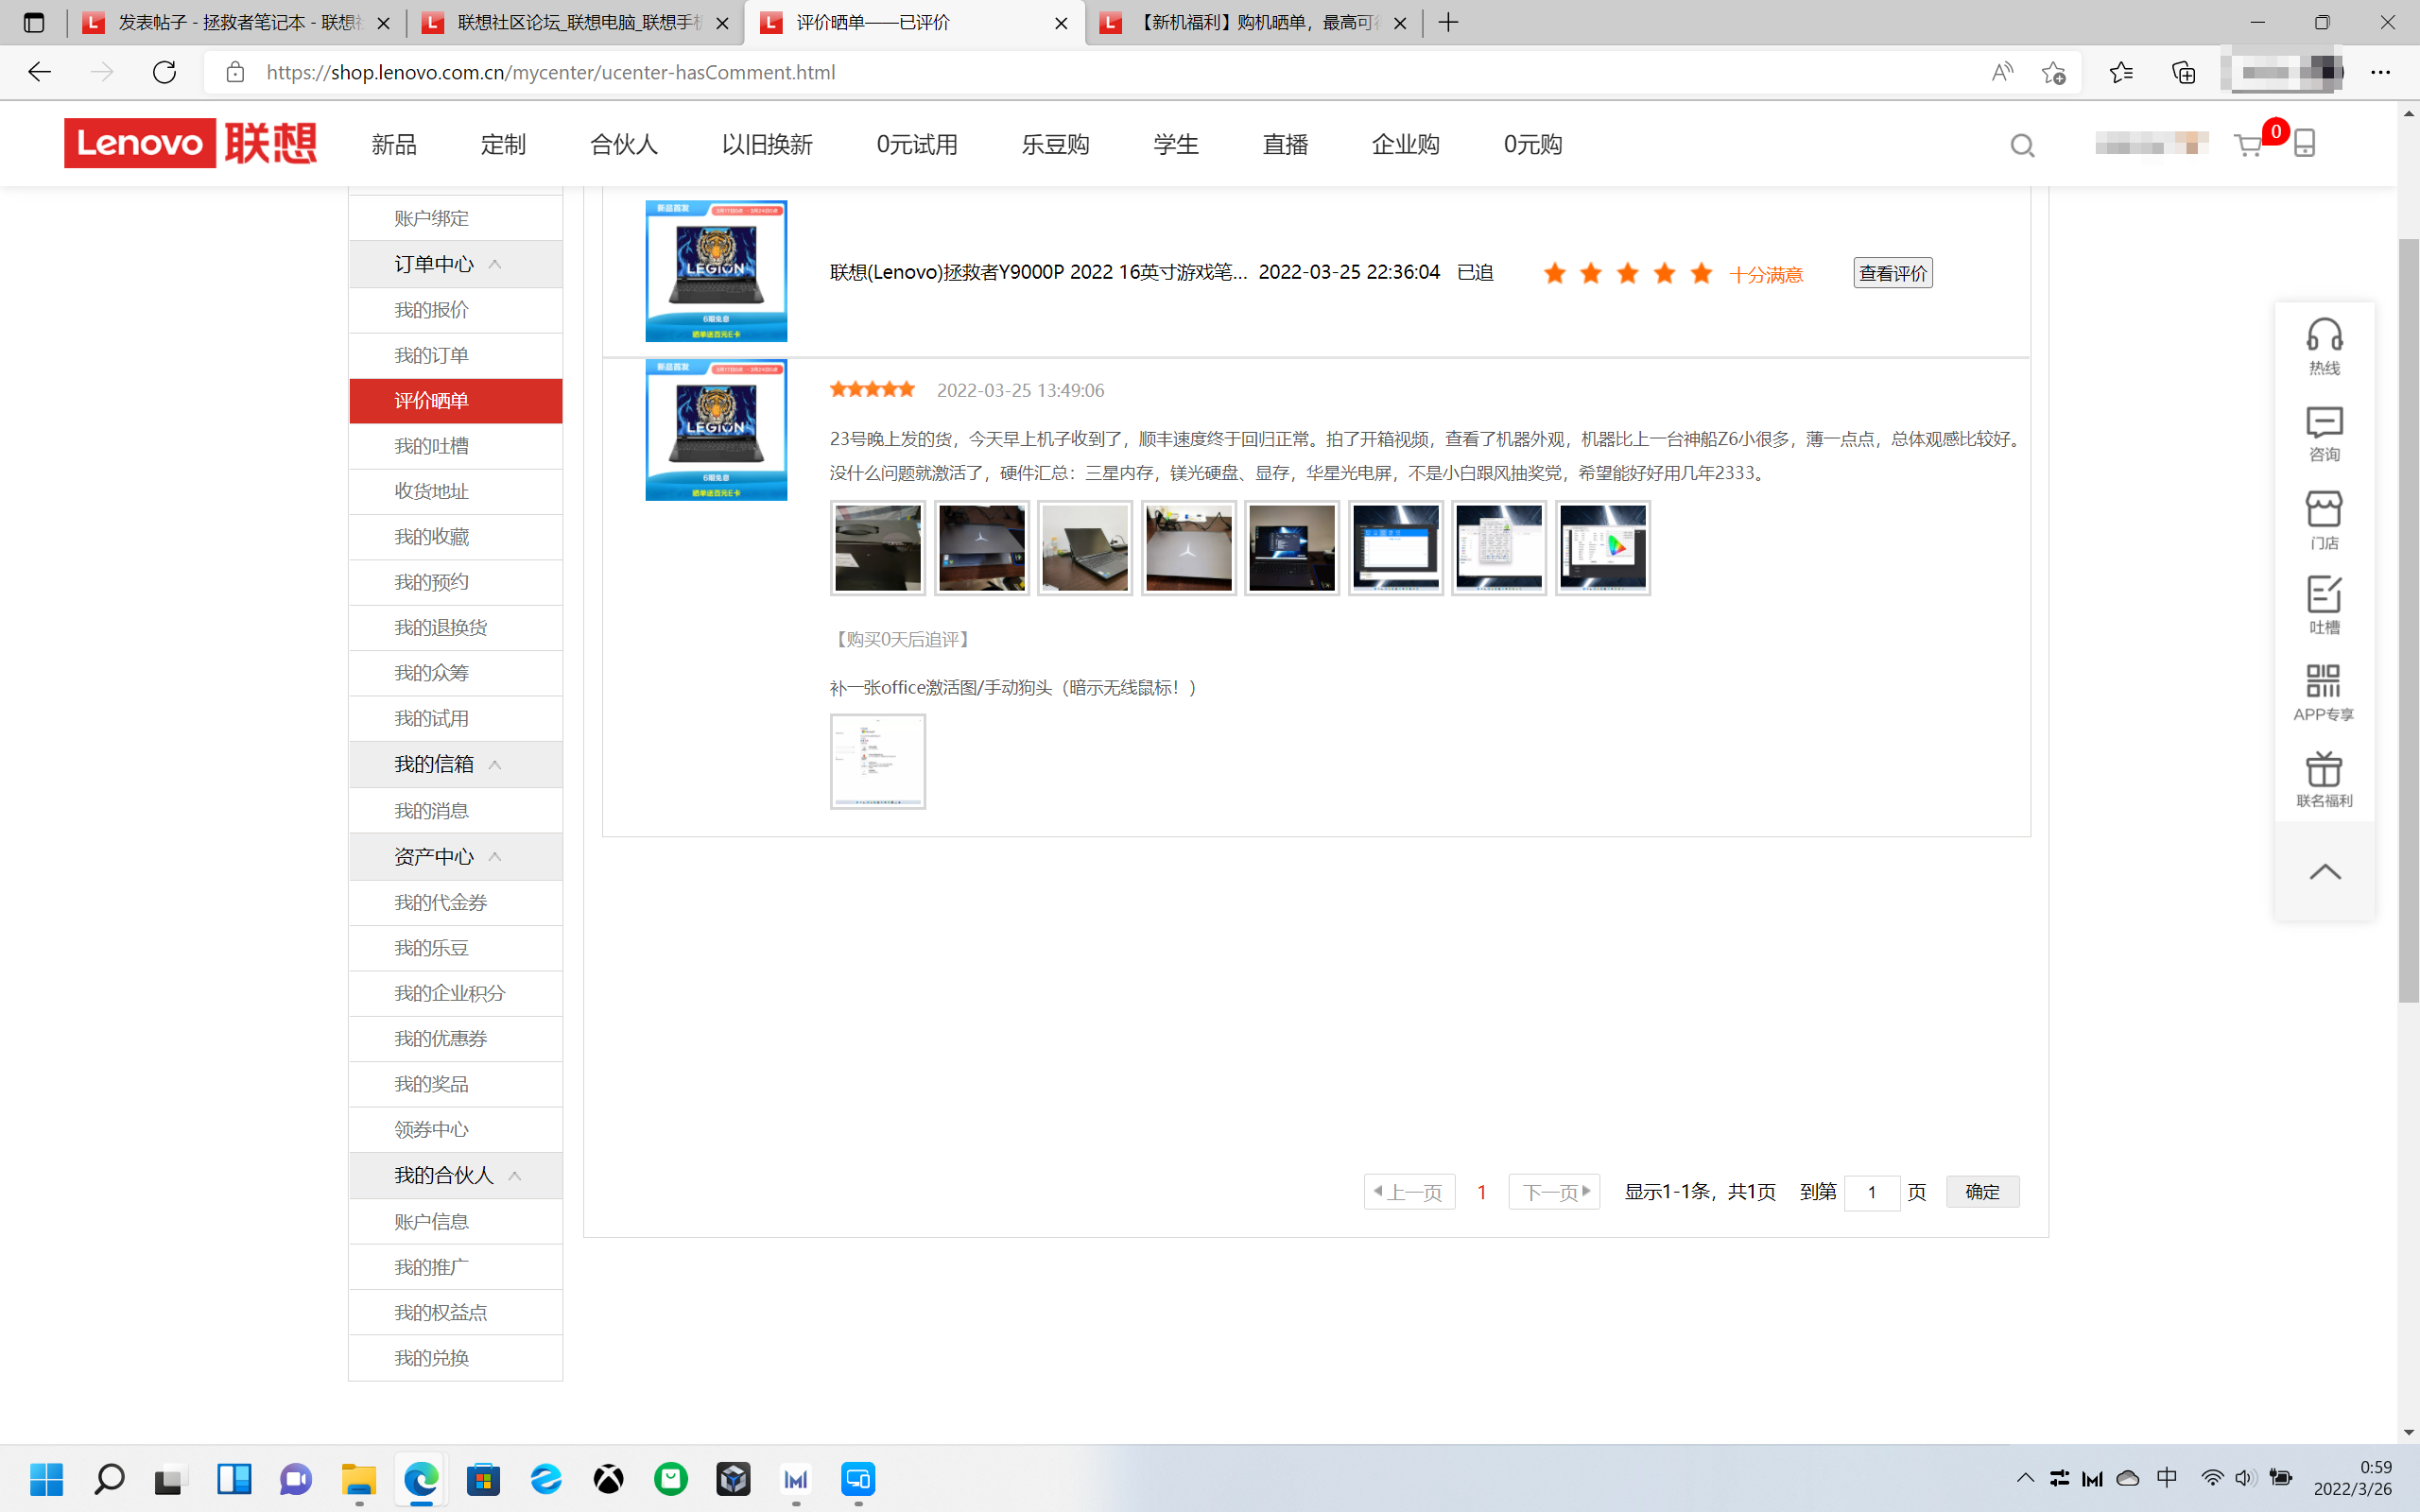Collapse the 资产中心 sidebar section
Viewport: 2420px width, 1512px height.
(x=495, y=857)
